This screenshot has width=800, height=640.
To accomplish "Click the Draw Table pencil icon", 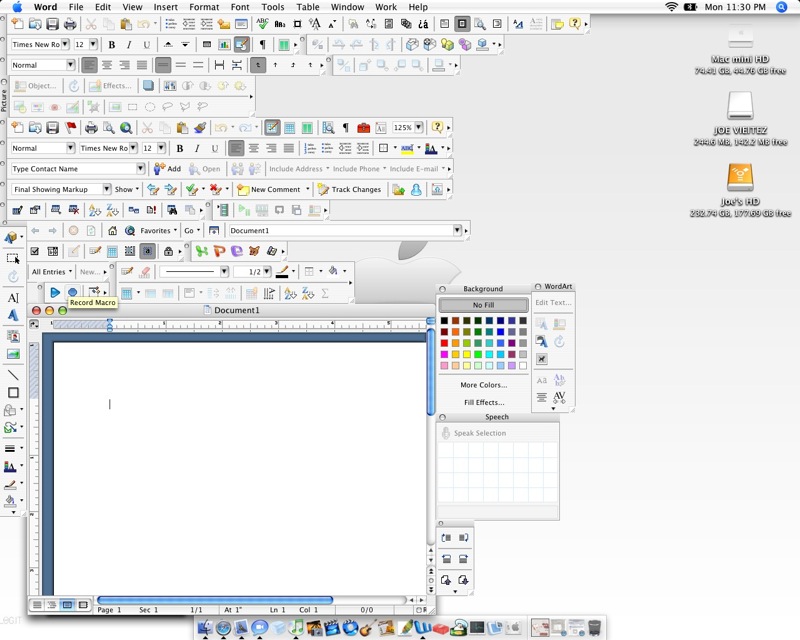I will [127, 272].
